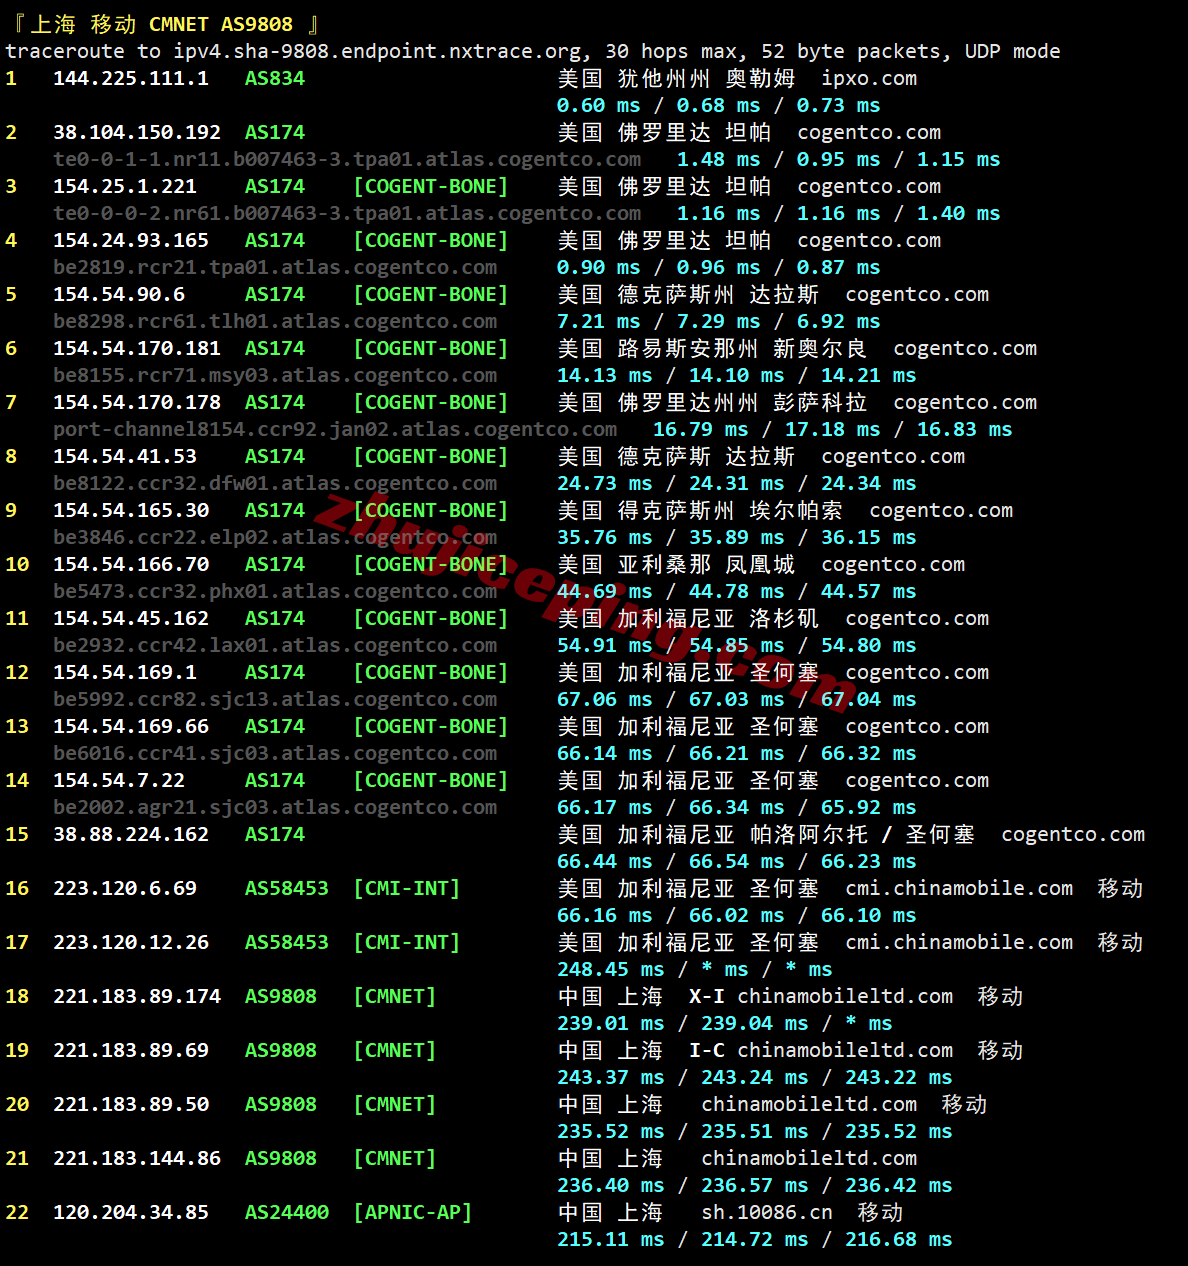Image resolution: width=1188 pixels, height=1266 pixels.
Task: Click the domain ipxo.com on hop 1
Action: point(868,78)
